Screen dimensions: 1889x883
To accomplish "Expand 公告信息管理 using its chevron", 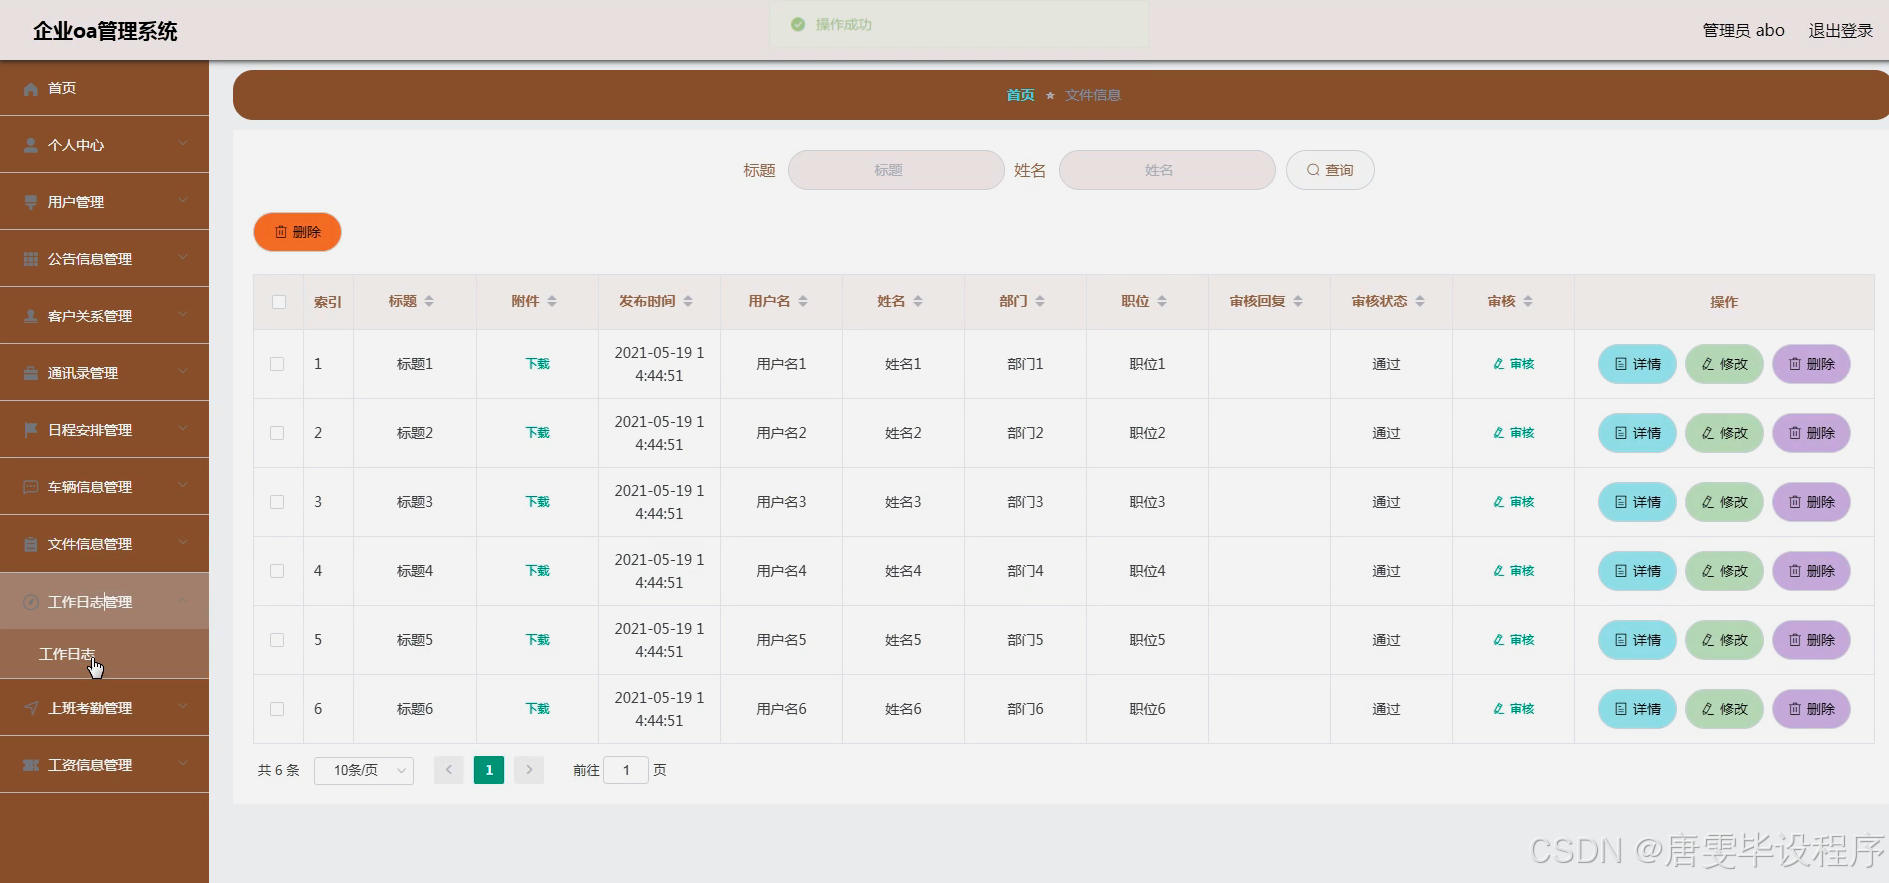I will tap(183, 258).
